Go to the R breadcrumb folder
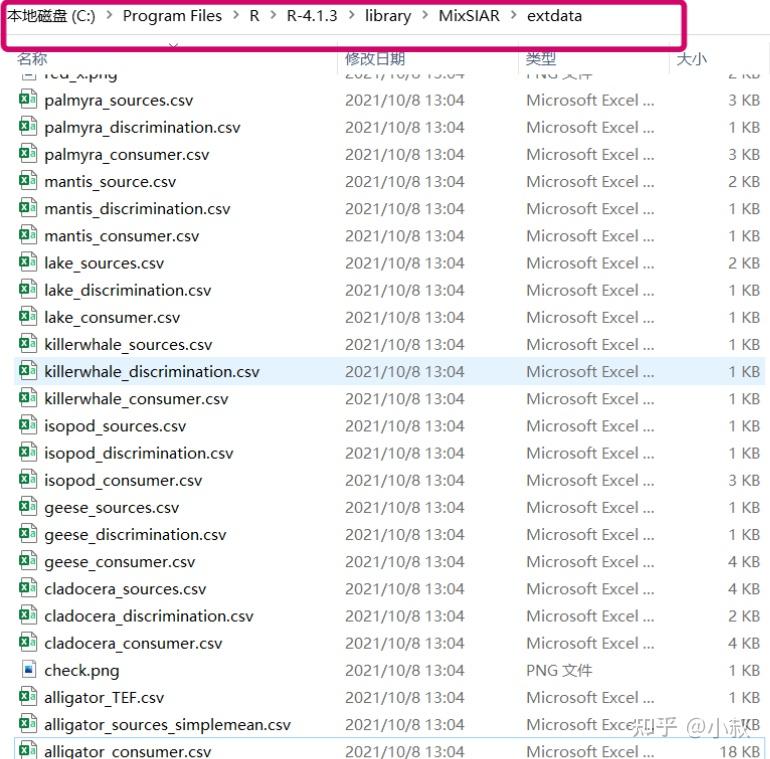This screenshot has width=770, height=759. pos(254,16)
